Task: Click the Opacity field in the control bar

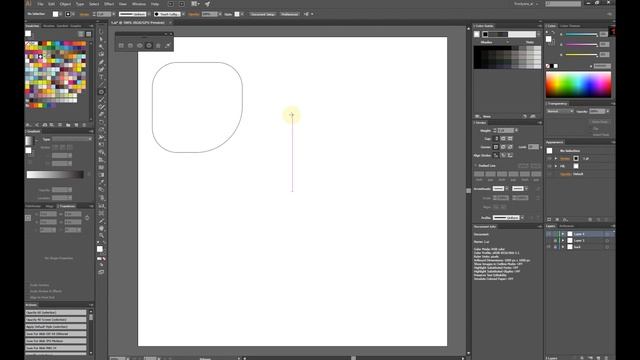Action: (210, 14)
